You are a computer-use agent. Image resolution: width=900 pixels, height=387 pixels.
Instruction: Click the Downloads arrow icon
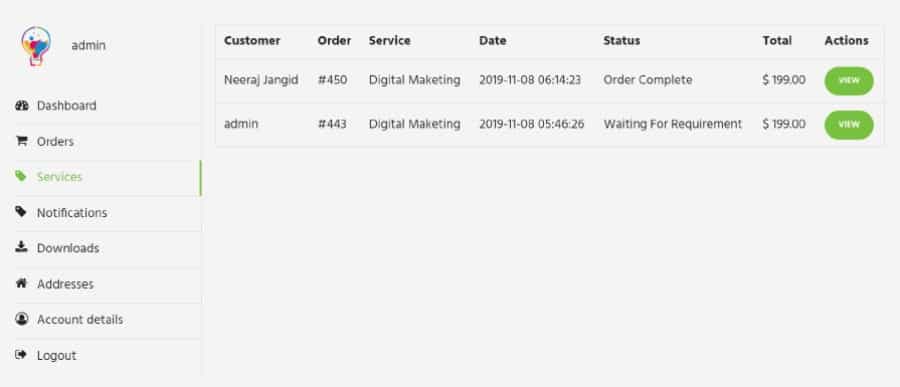22,247
